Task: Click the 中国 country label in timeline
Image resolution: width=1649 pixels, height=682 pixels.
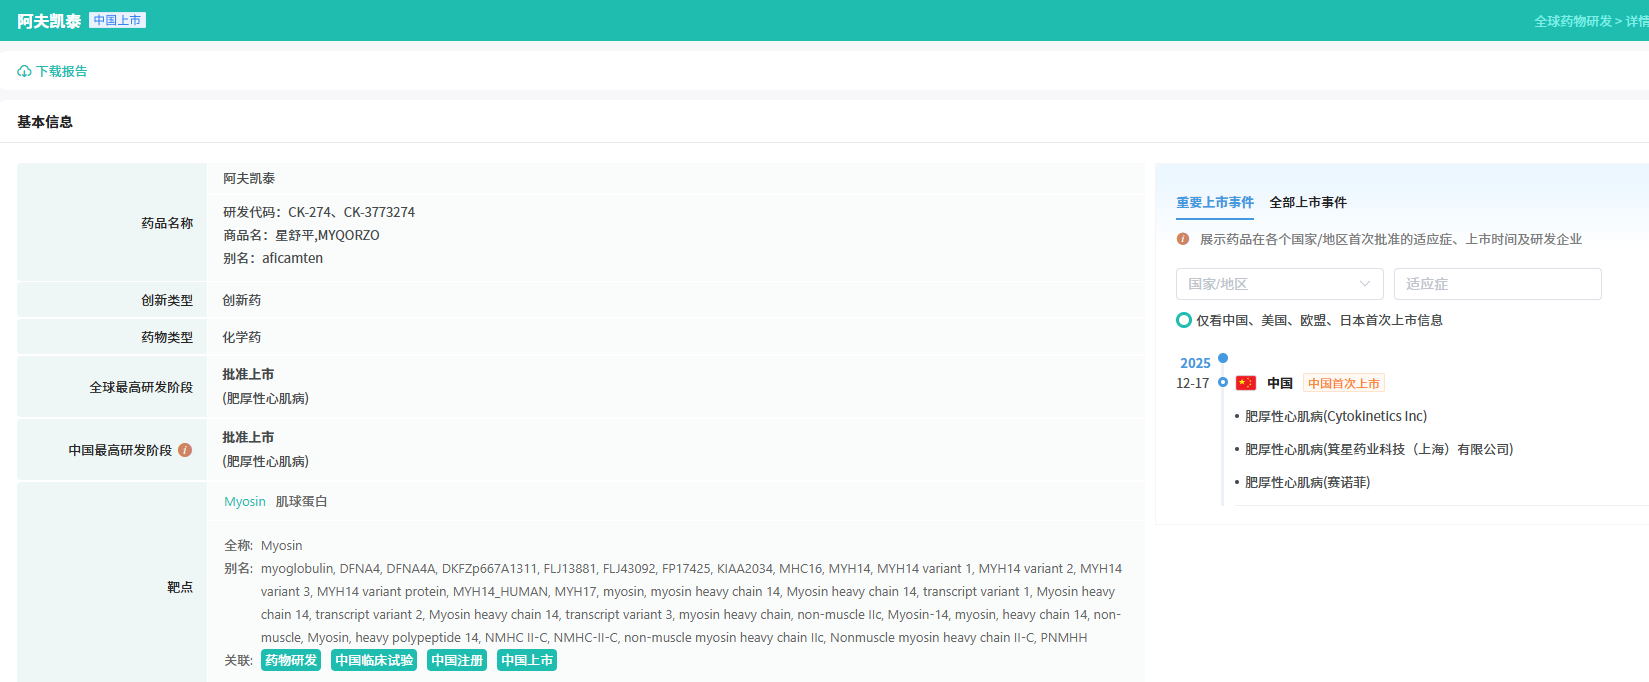Action: click(x=1280, y=383)
